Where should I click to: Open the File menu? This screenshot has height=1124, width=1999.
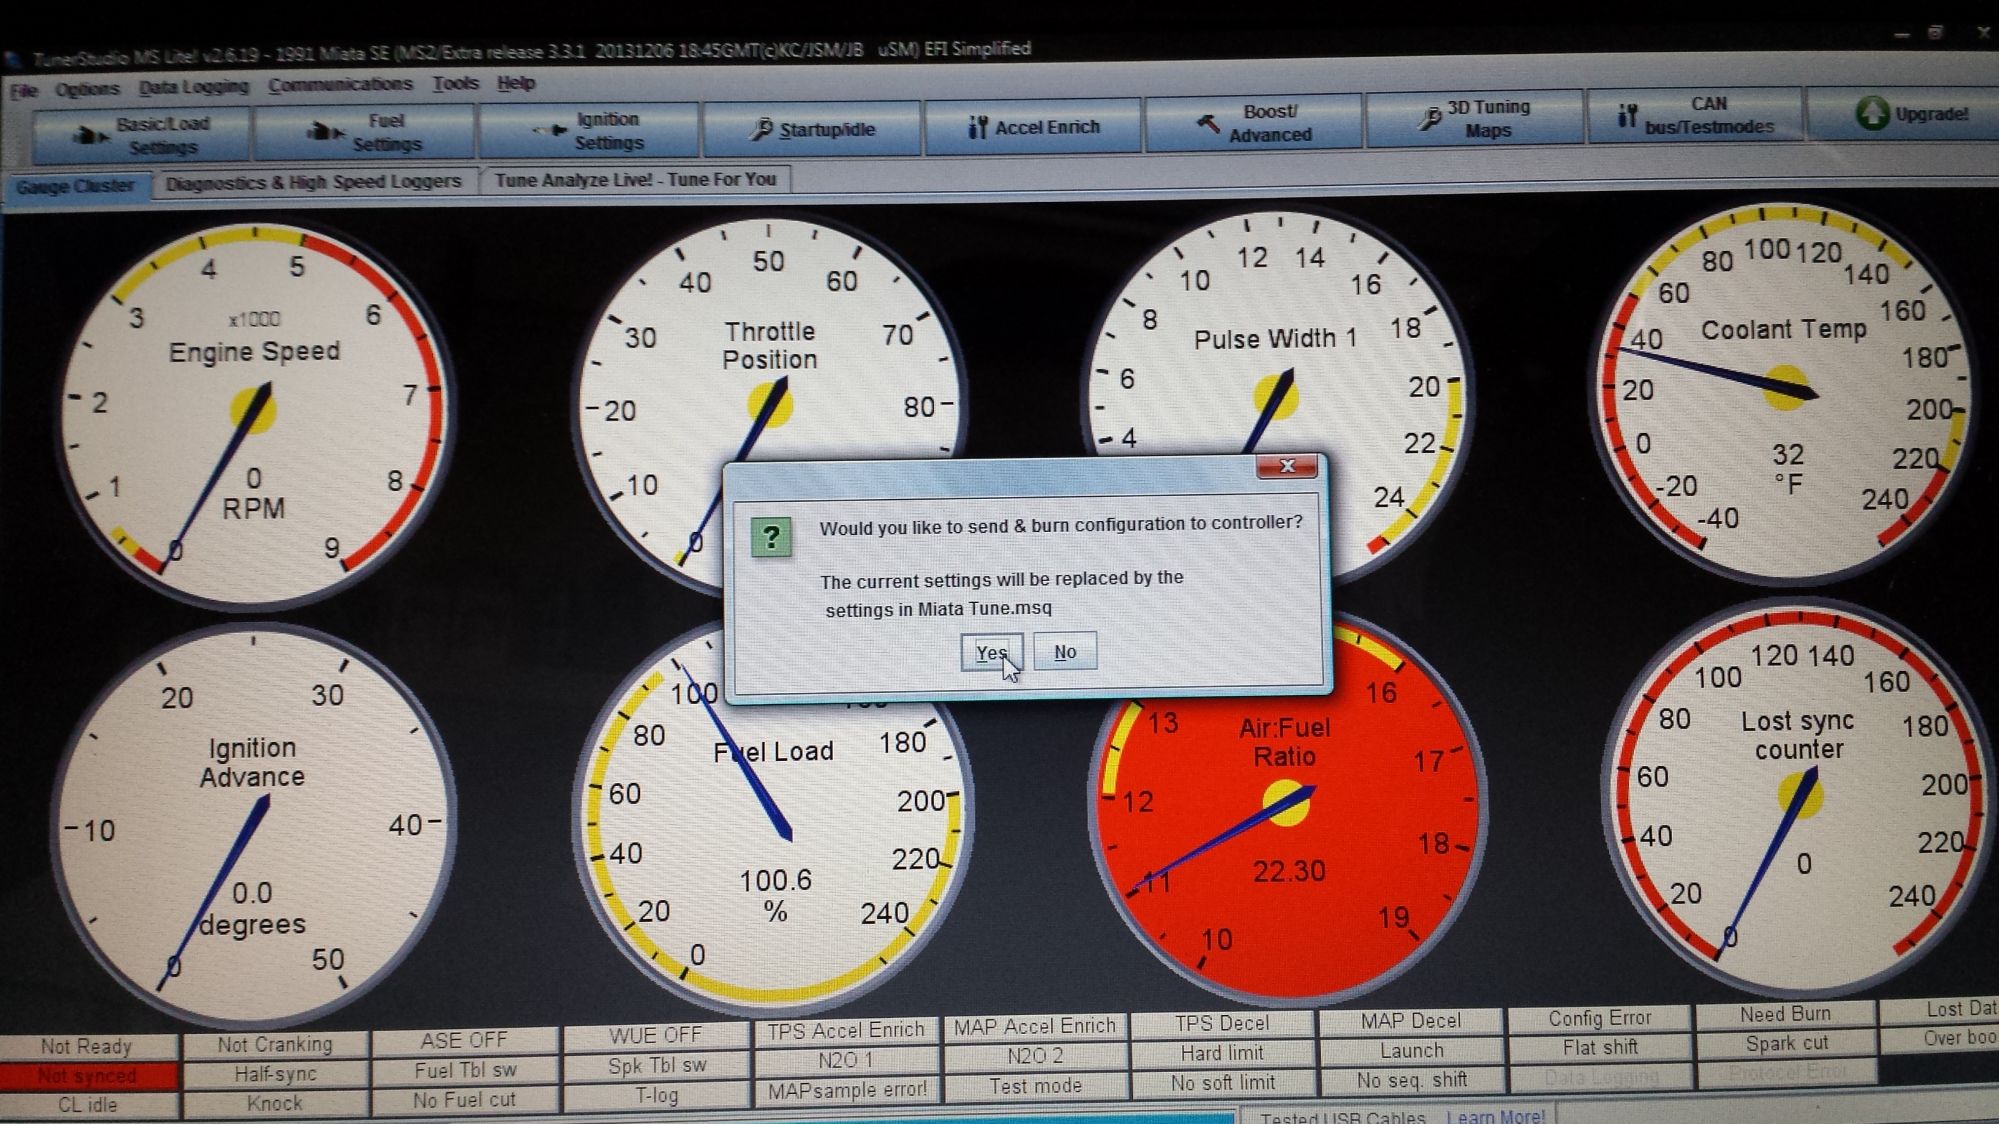point(23,91)
